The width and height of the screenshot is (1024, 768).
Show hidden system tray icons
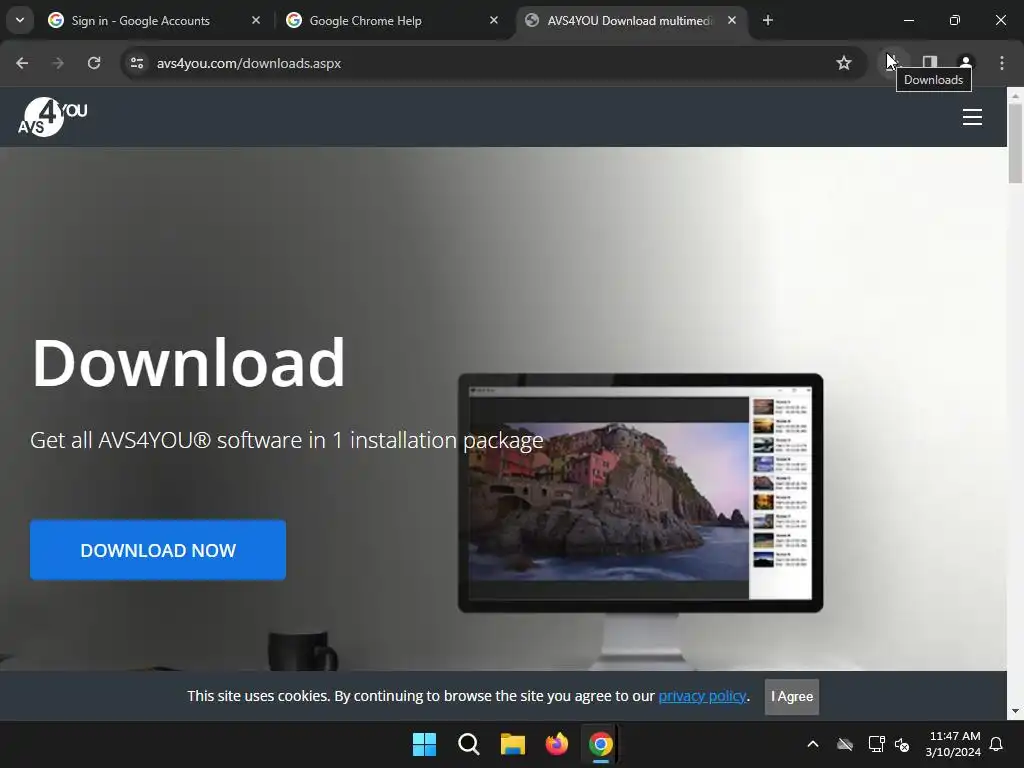pos(813,744)
